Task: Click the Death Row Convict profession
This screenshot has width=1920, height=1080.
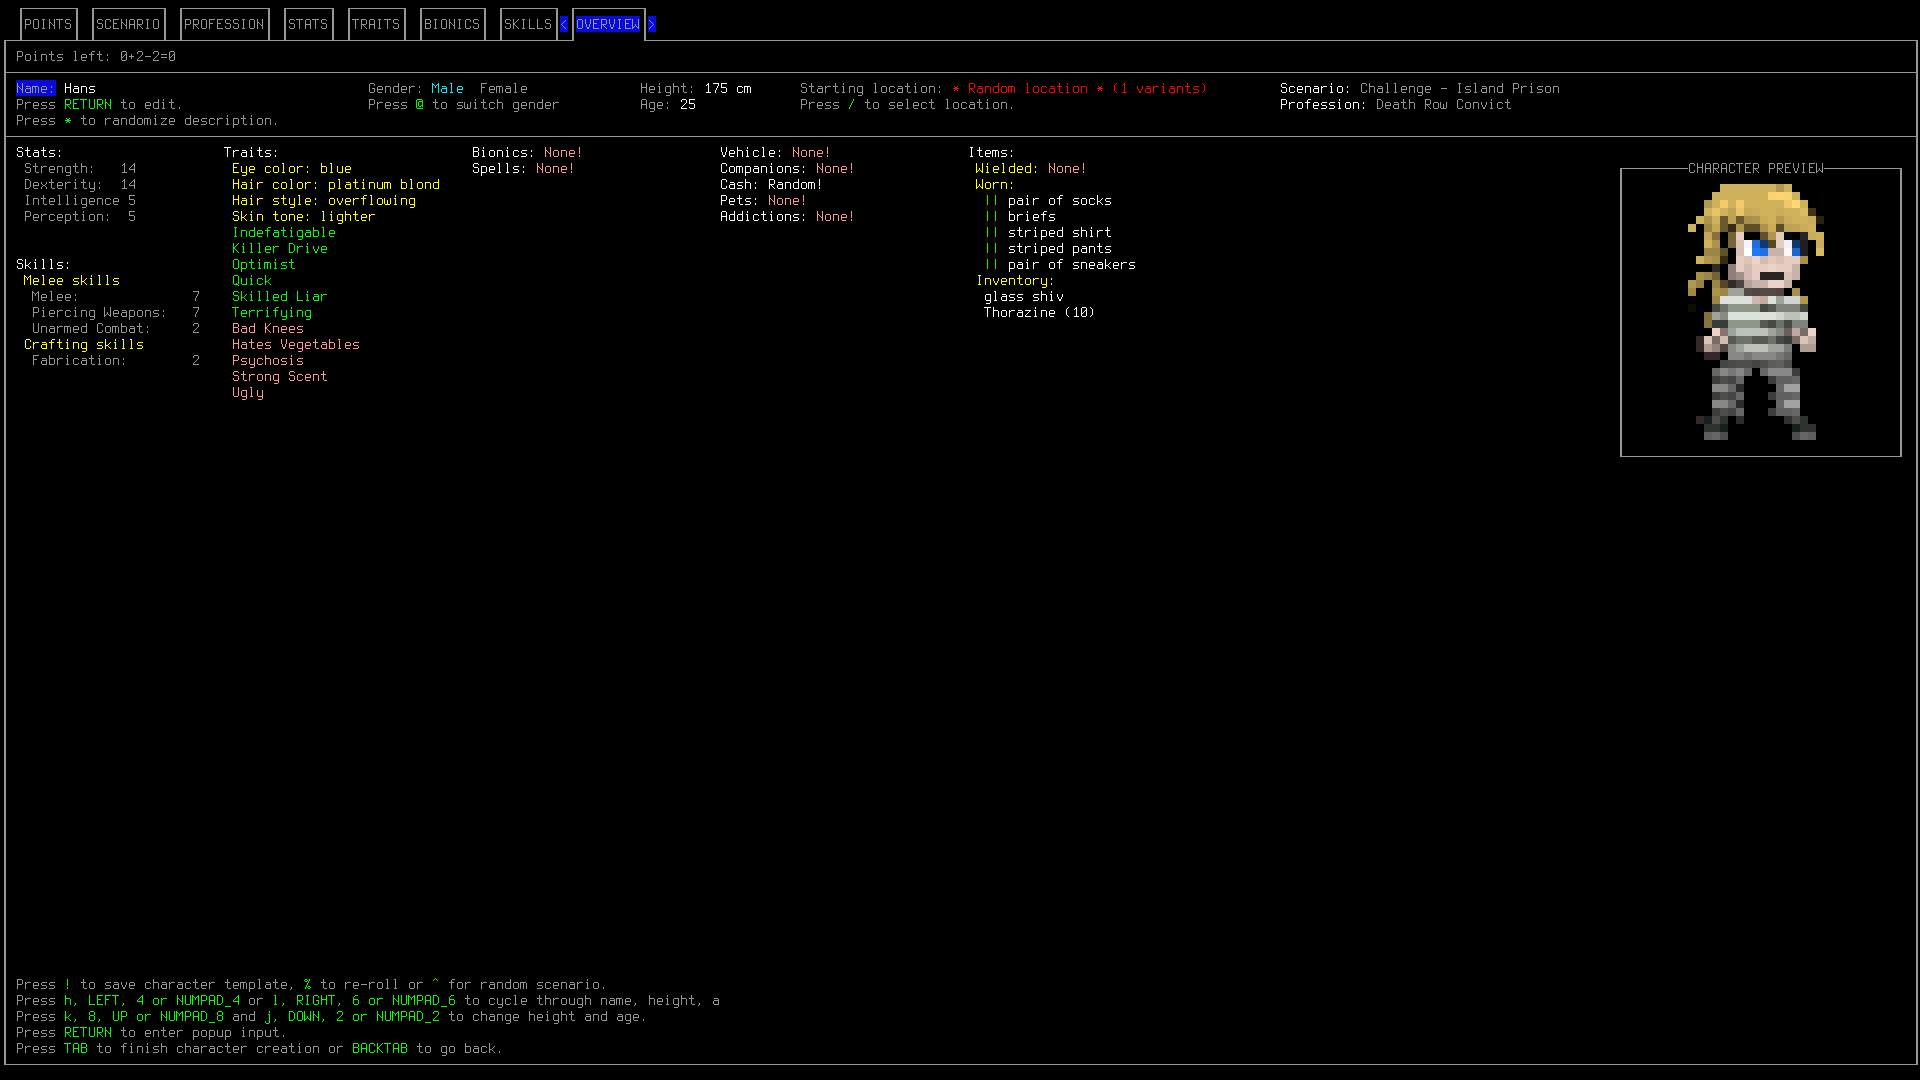Action: [1444, 104]
